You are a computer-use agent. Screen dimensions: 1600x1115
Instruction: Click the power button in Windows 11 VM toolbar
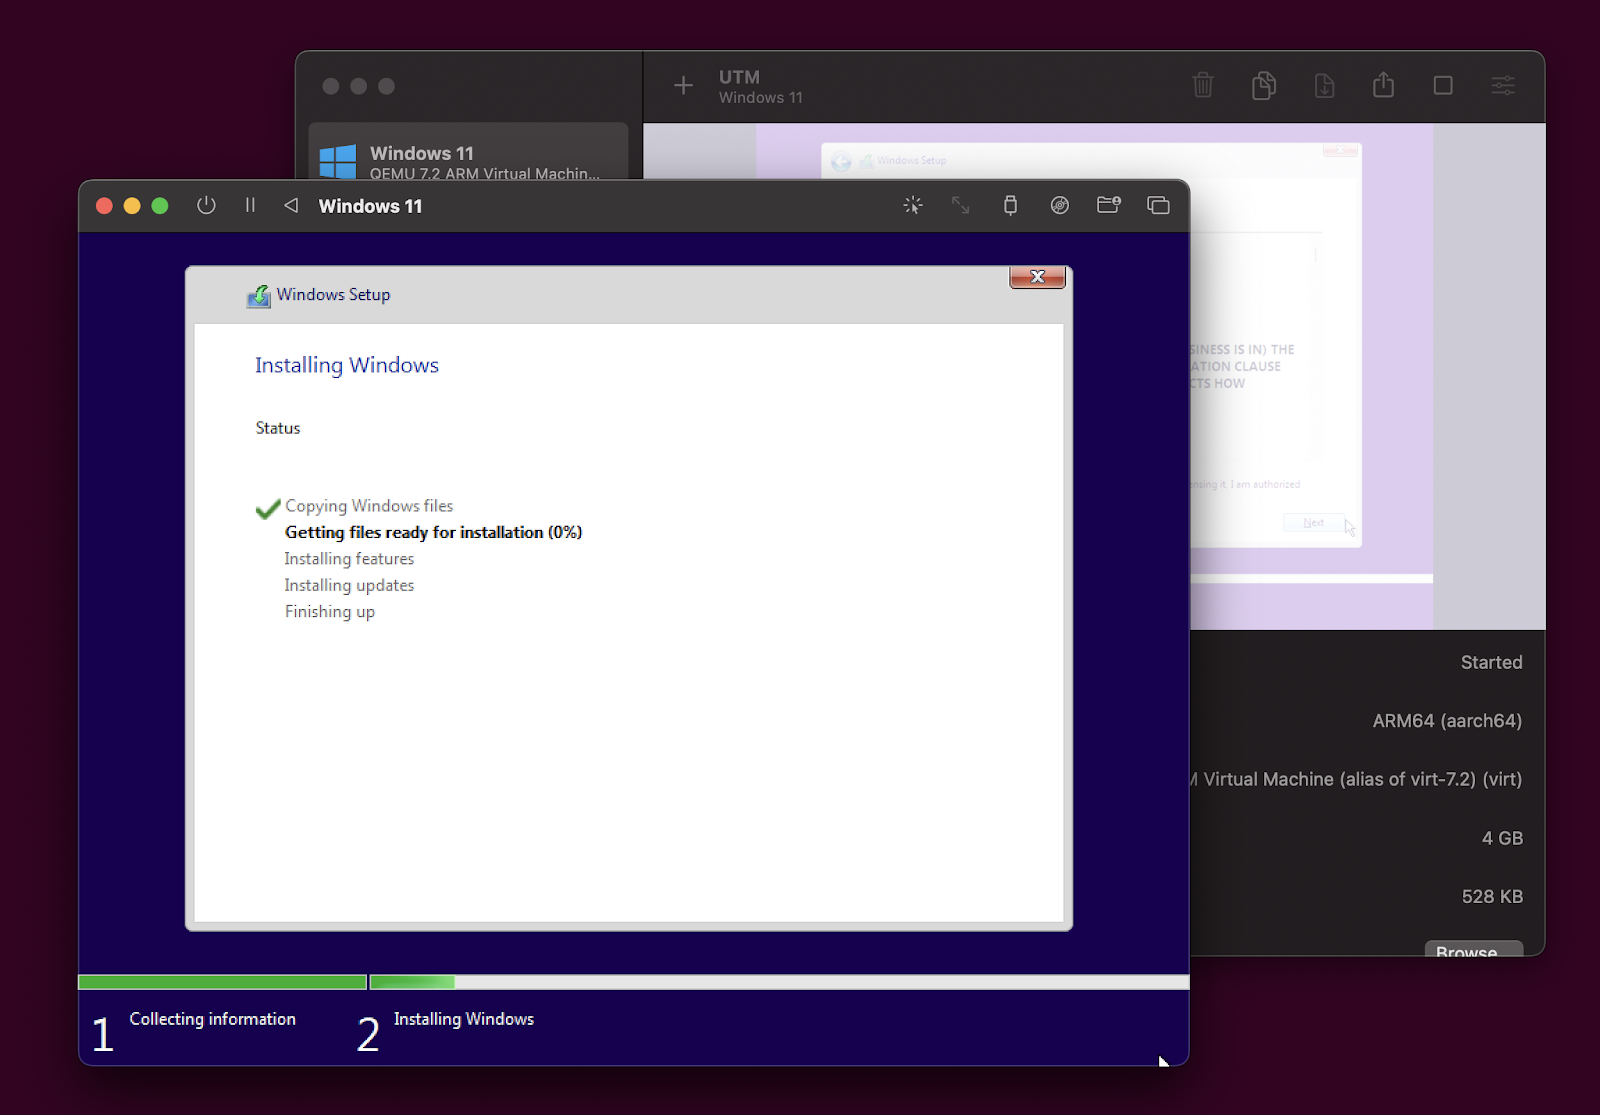(x=206, y=205)
